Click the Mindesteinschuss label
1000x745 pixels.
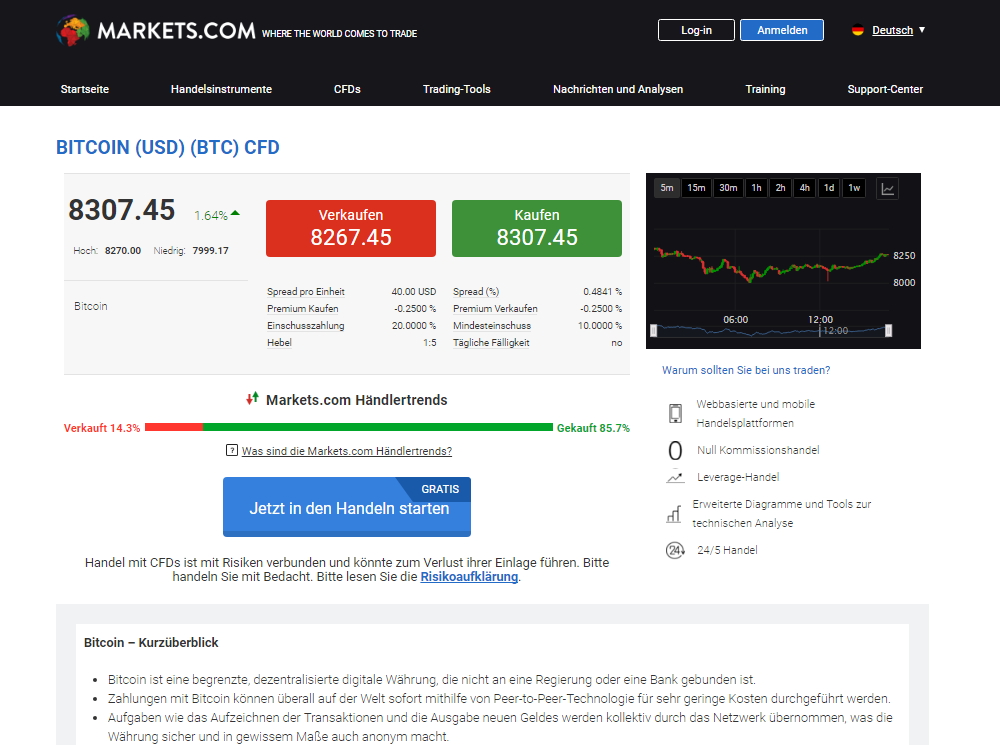(x=492, y=326)
